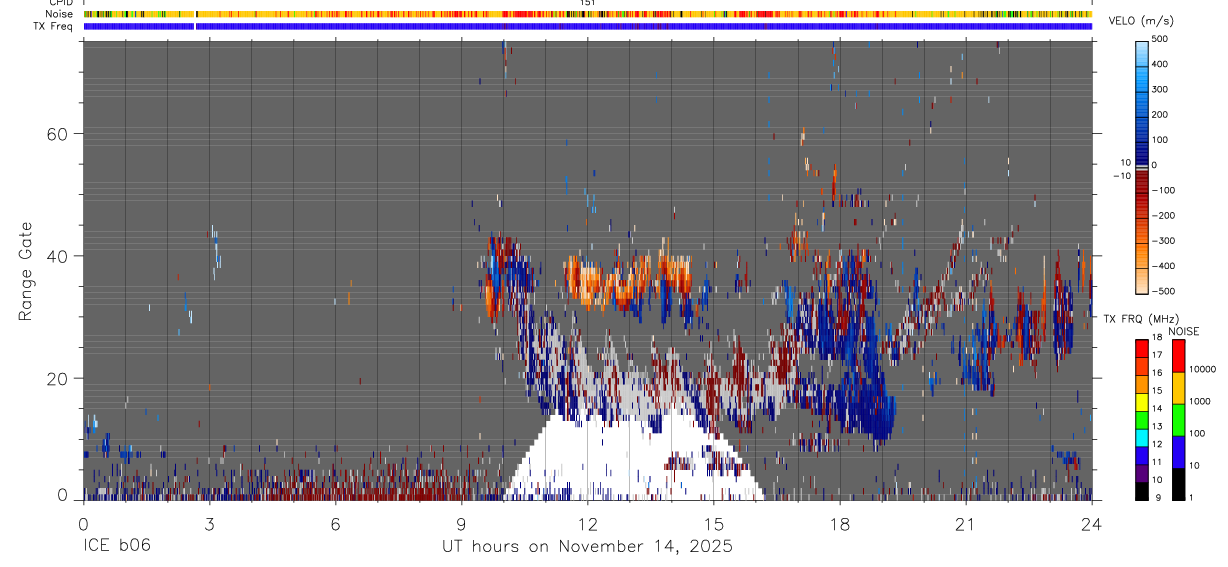Click the cyan segment of the TX FRQ color bar
This screenshot has width=1228, height=567.
click(x=1142, y=436)
